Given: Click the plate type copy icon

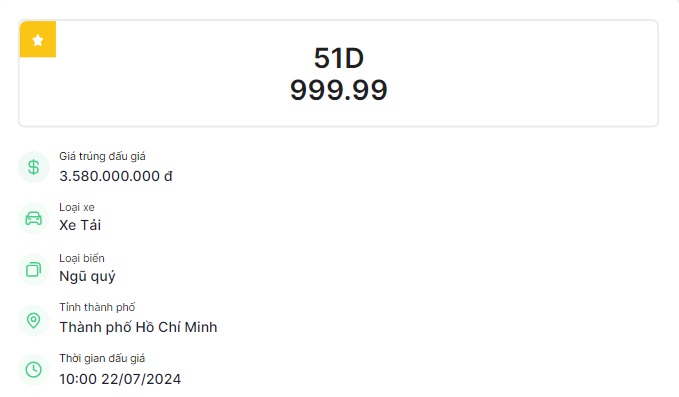Looking at the screenshot, I should (33, 270).
